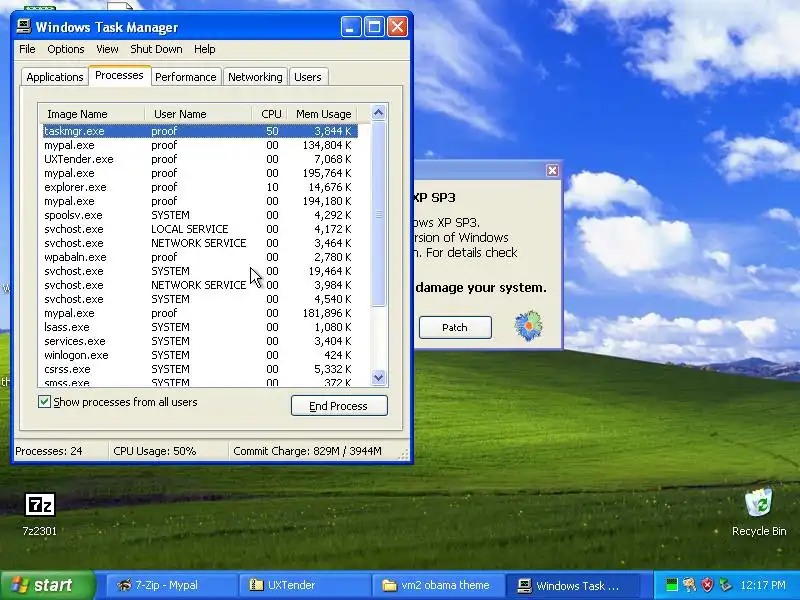Viewport: 800px width, 600px height.
Task: Sort by Image Name column header
Action: (92, 114)
